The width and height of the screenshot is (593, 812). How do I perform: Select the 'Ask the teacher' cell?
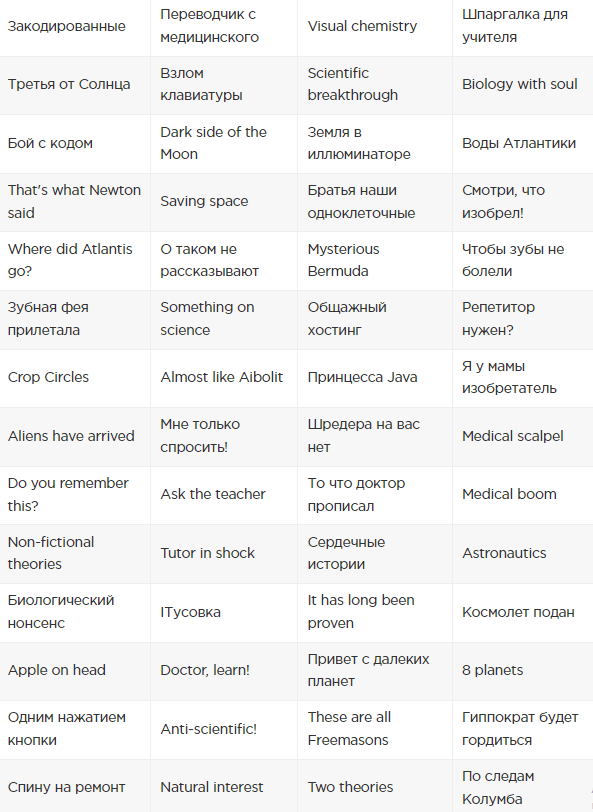[x=224, y=495]
